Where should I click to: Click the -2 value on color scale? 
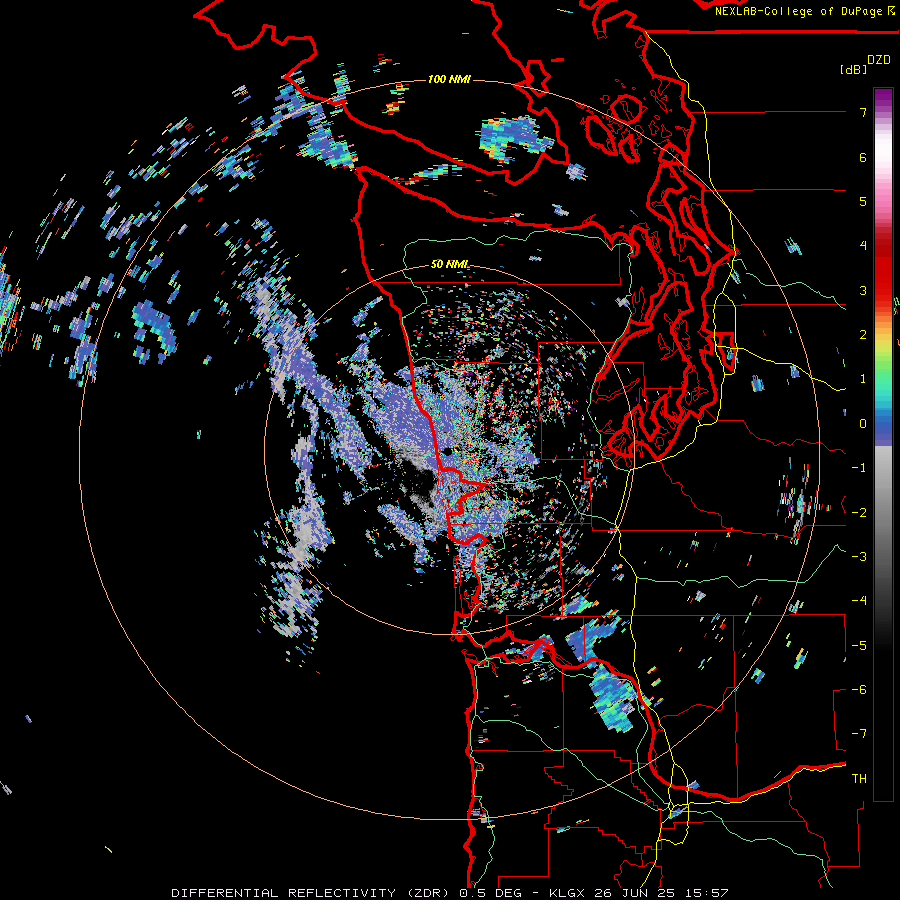[859, 513]
